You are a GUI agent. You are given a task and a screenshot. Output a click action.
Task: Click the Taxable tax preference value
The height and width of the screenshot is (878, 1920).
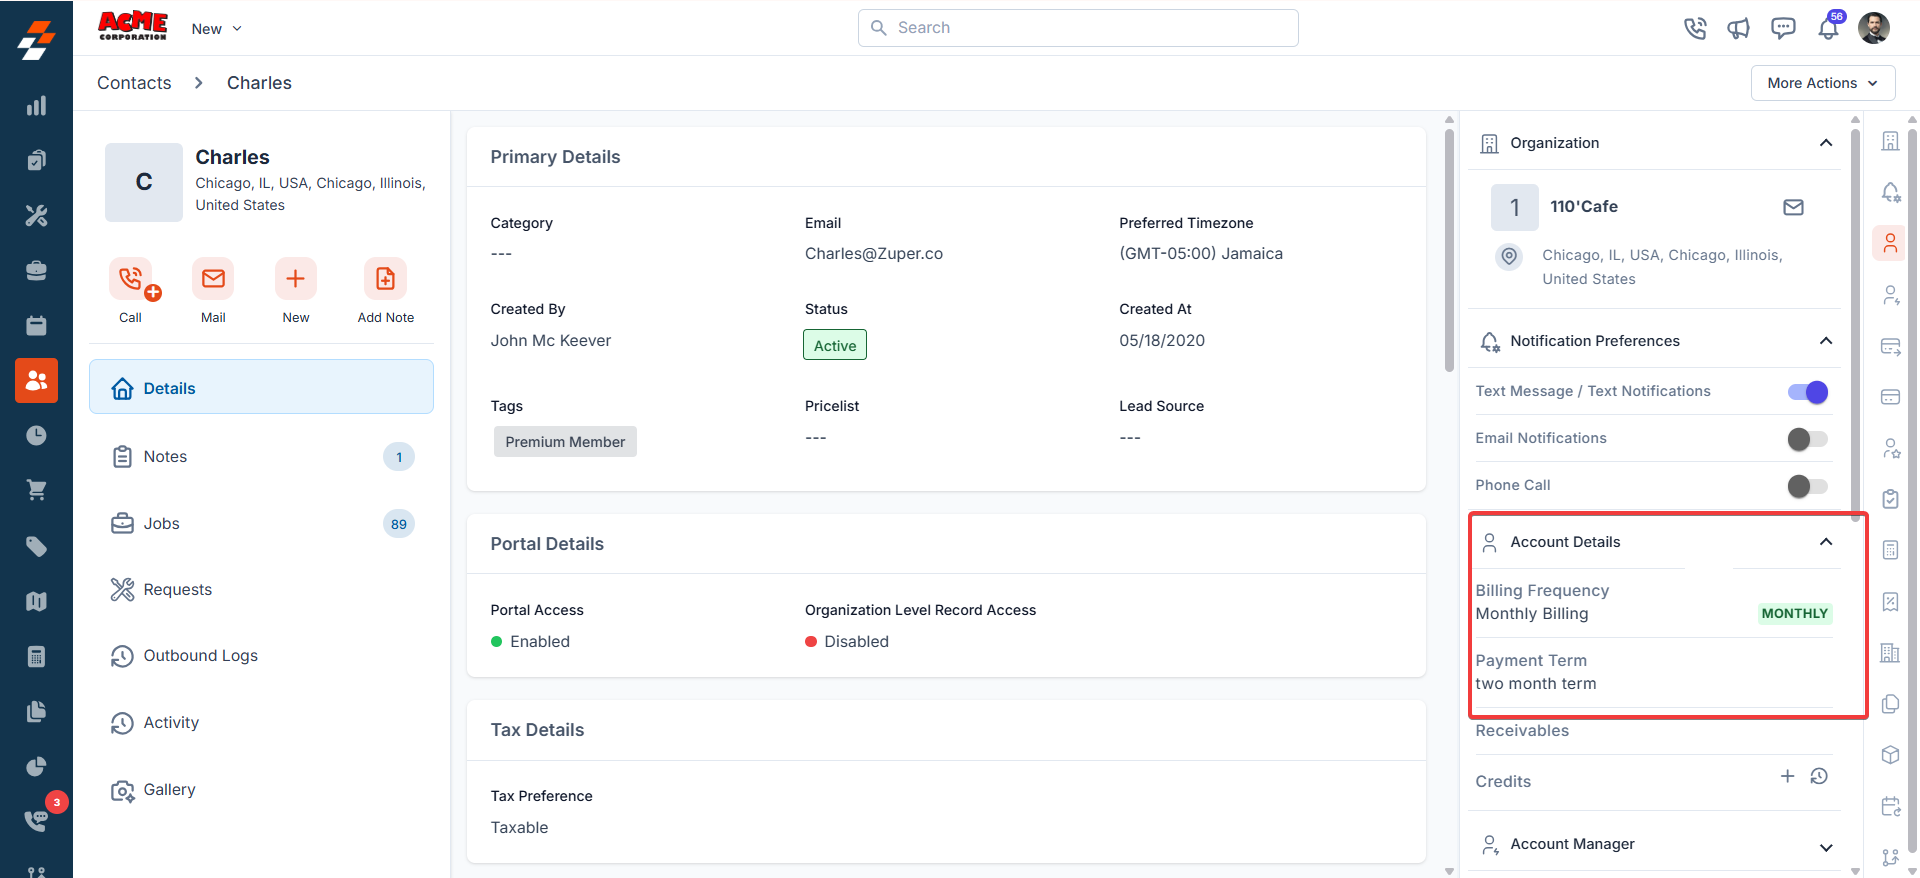[x=519, y=828]
